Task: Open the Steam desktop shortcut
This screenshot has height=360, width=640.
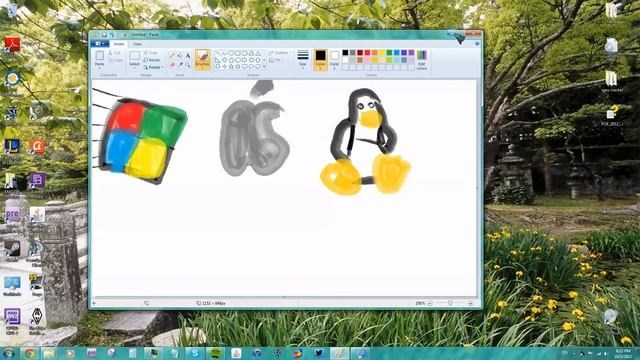Action: pos(12,250)
